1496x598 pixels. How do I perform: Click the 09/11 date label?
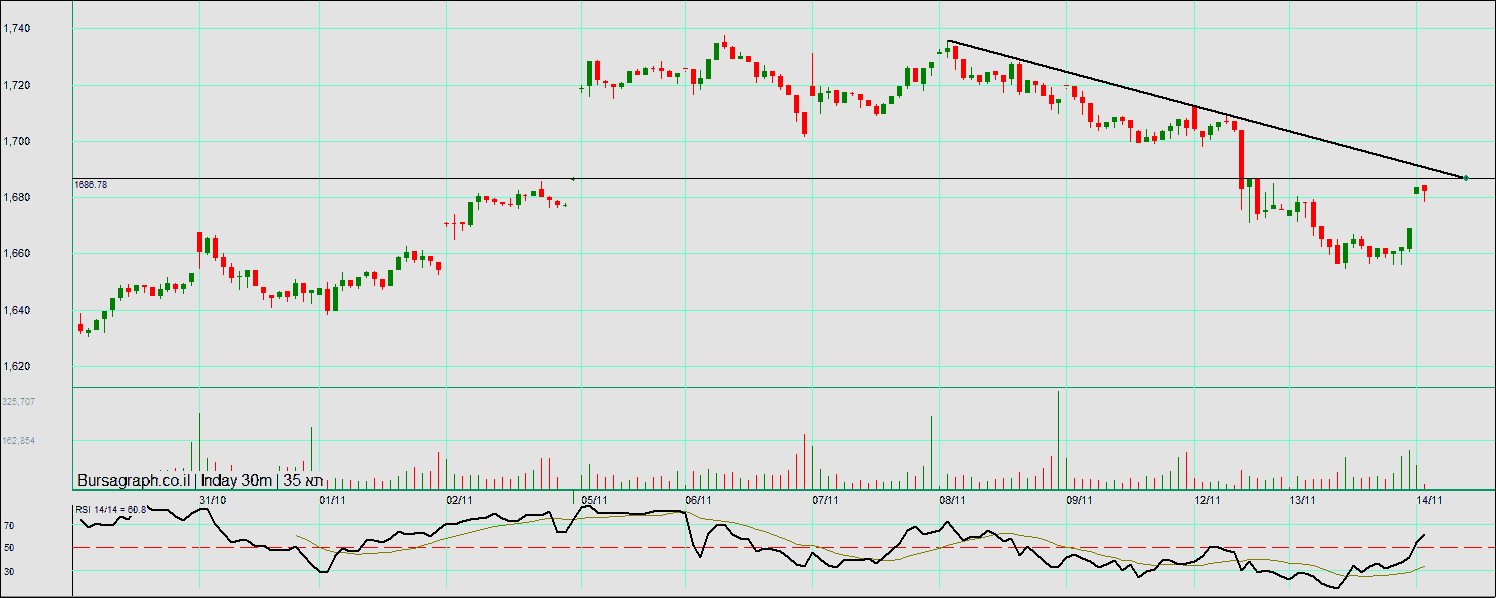(1078, 498)
